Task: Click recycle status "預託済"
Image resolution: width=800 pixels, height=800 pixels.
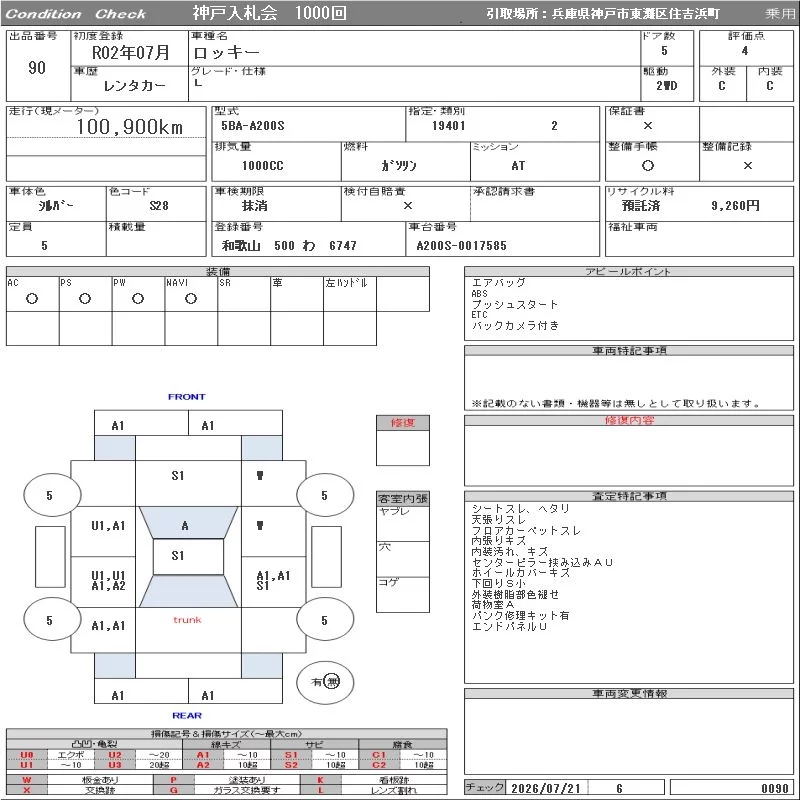Action: (641, 206)
